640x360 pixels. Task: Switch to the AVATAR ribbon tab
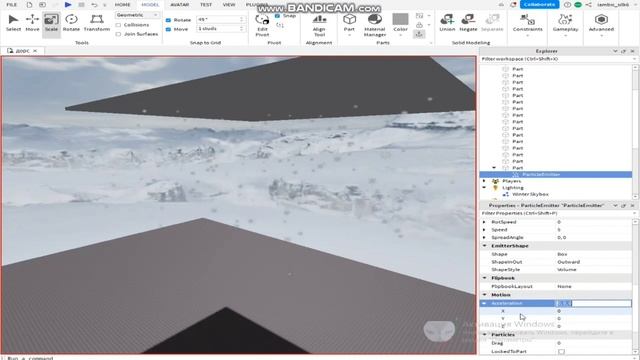tap(179, 4)
